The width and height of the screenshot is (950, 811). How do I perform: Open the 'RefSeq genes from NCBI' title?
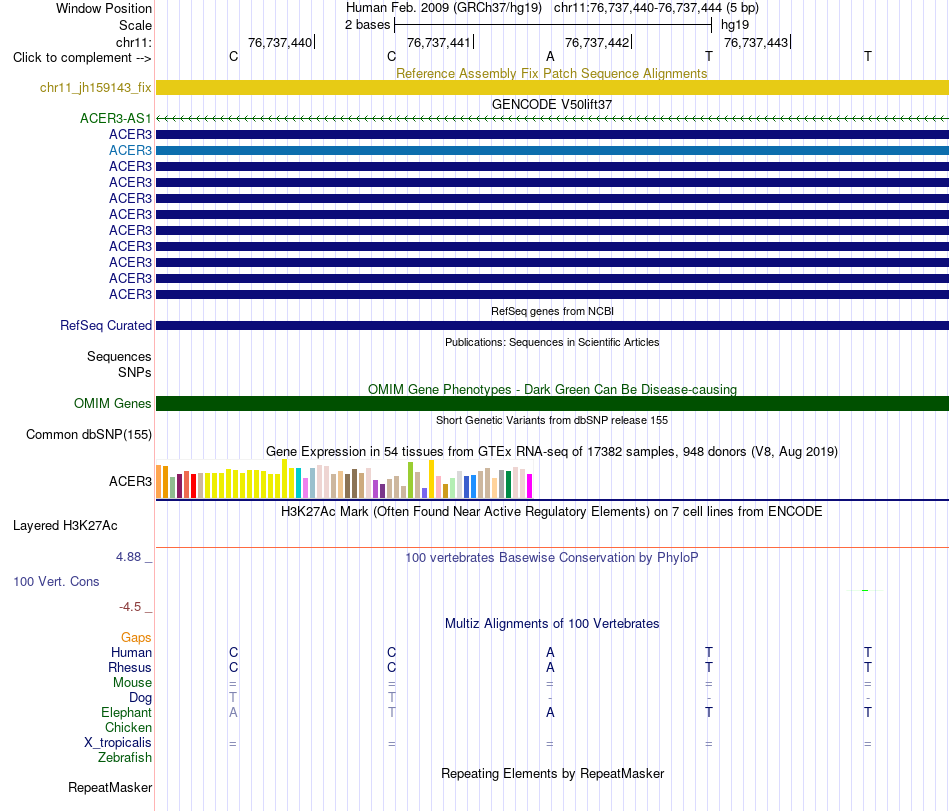pos(552,311)
